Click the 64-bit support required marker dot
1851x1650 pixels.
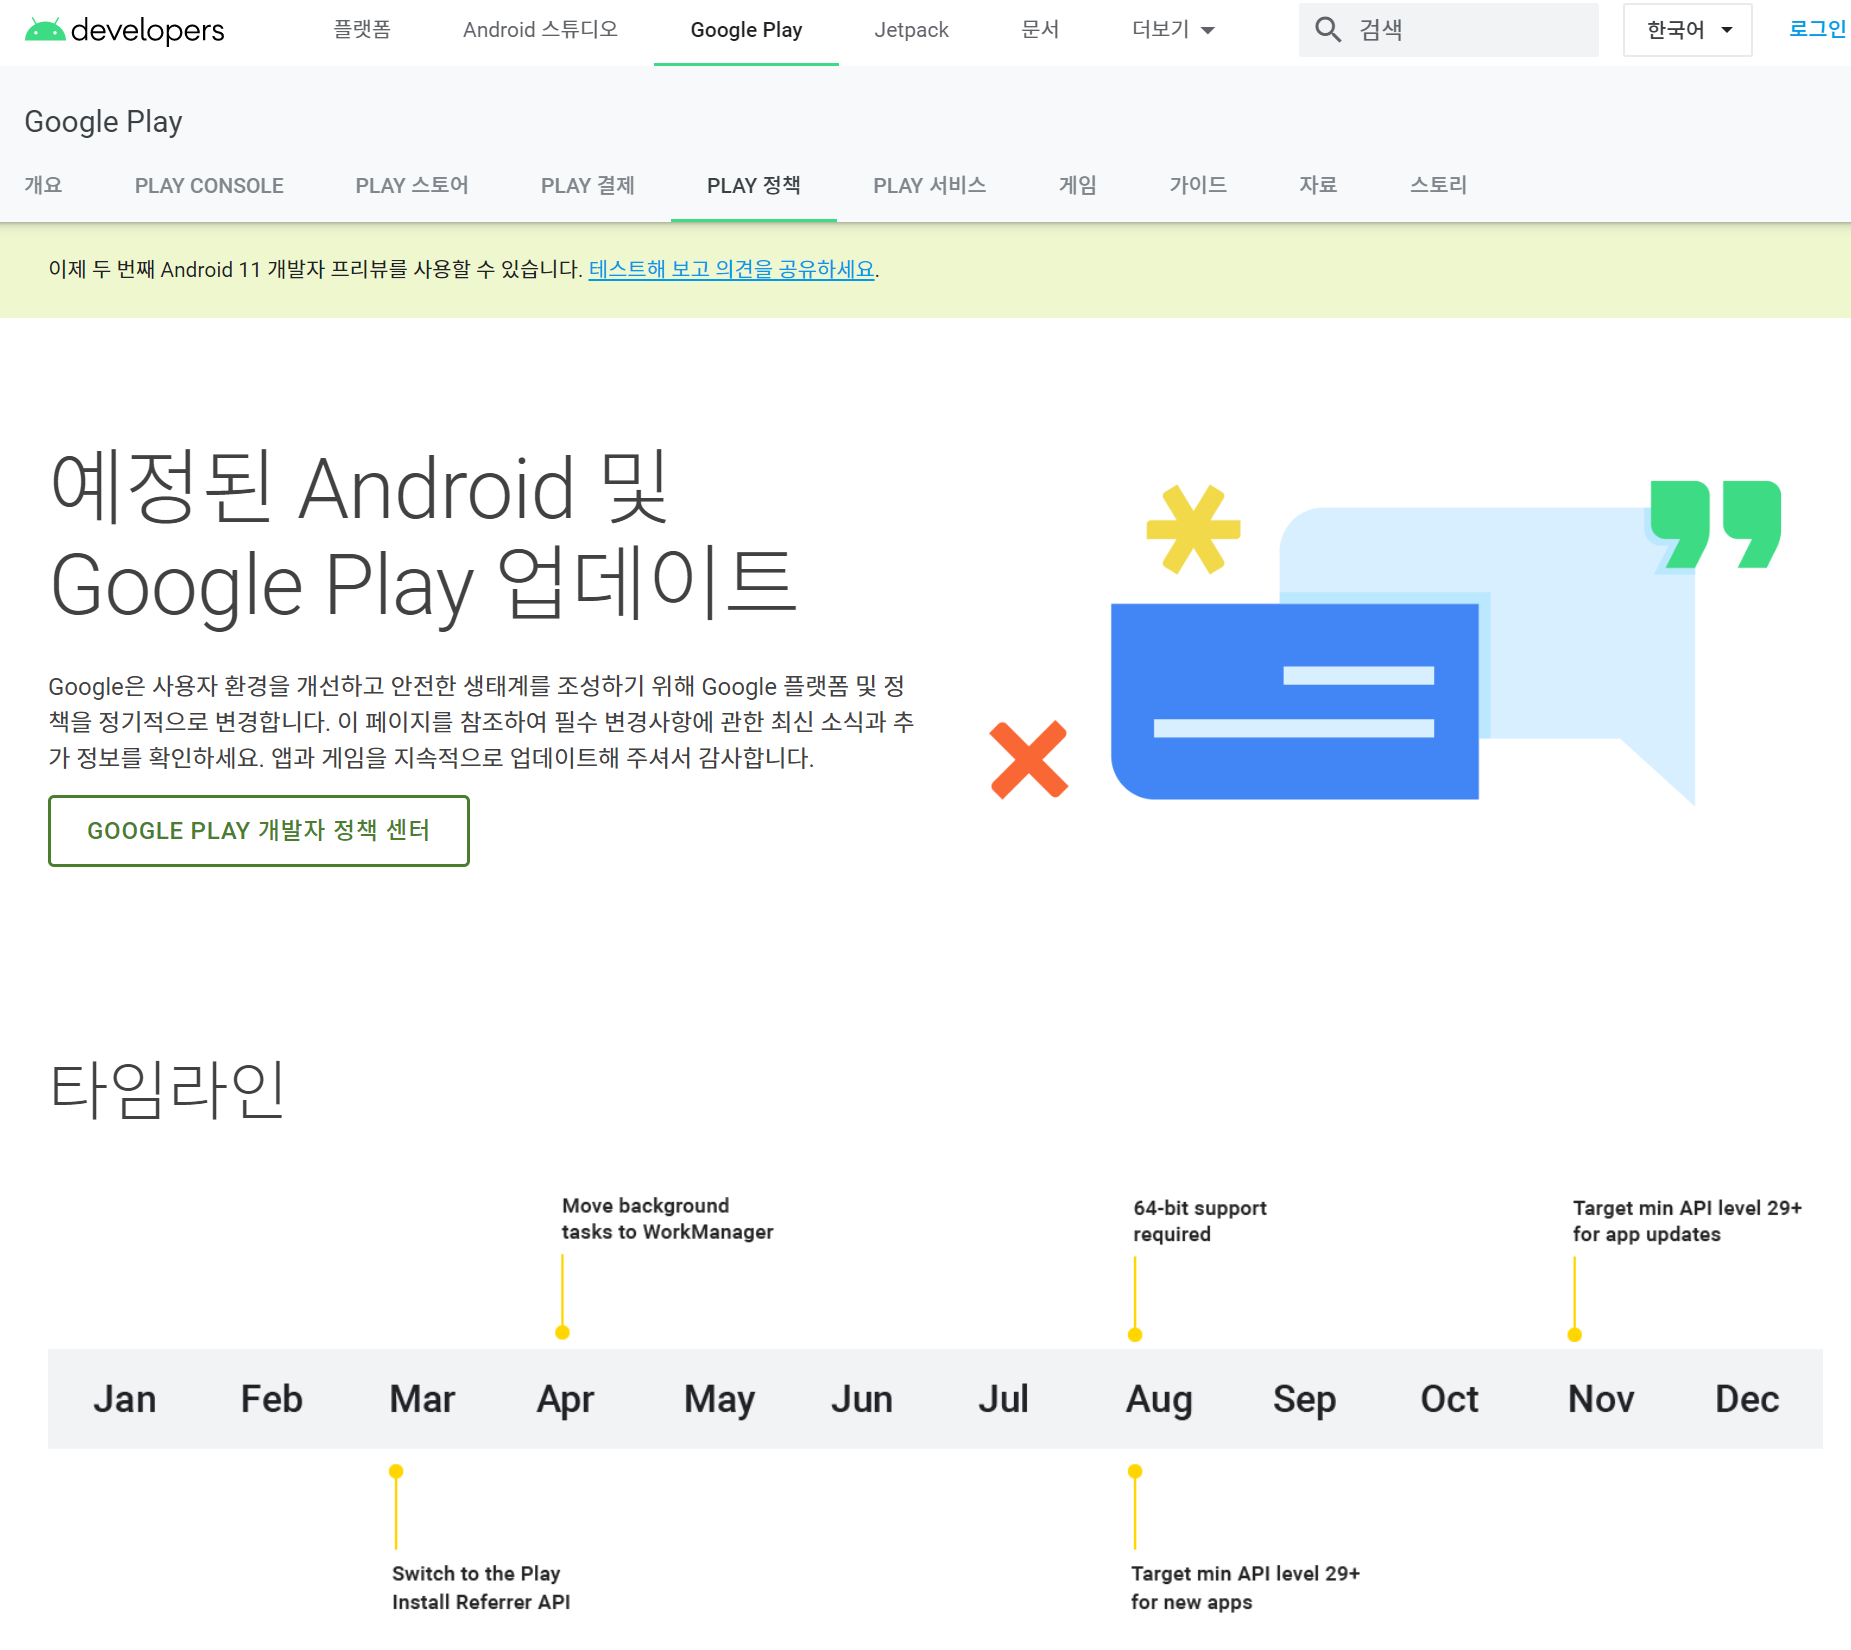(1135, 1334)
